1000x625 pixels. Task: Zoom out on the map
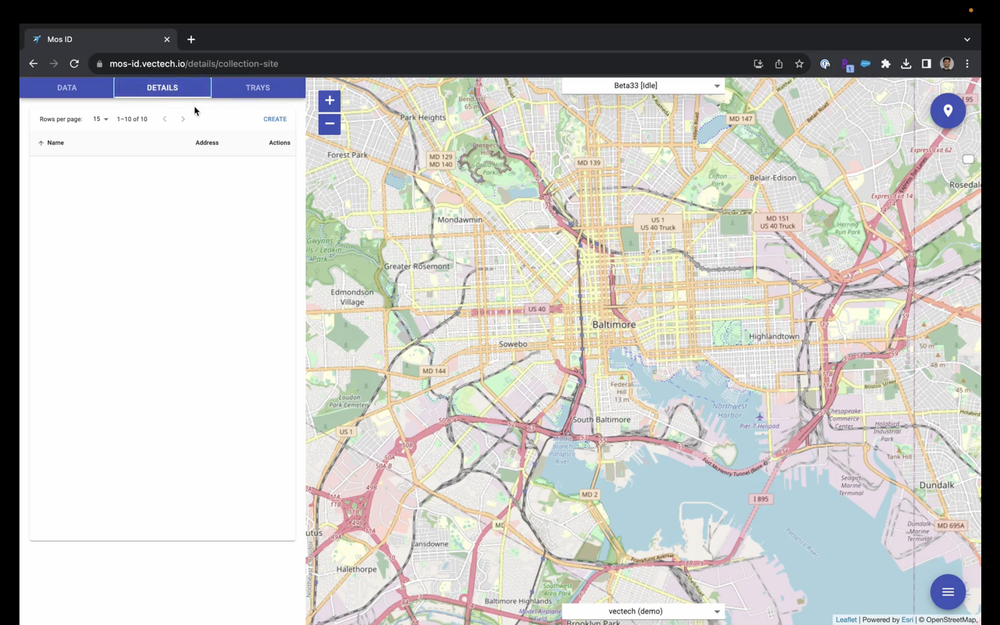329,123
